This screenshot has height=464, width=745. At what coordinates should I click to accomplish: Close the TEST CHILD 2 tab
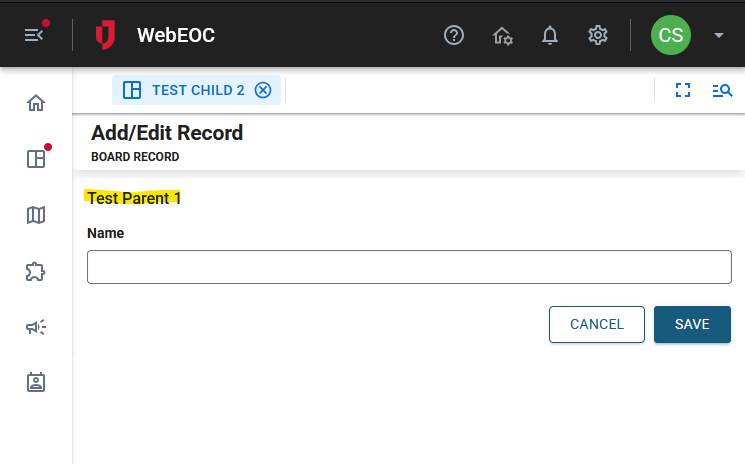click(263, 90)
